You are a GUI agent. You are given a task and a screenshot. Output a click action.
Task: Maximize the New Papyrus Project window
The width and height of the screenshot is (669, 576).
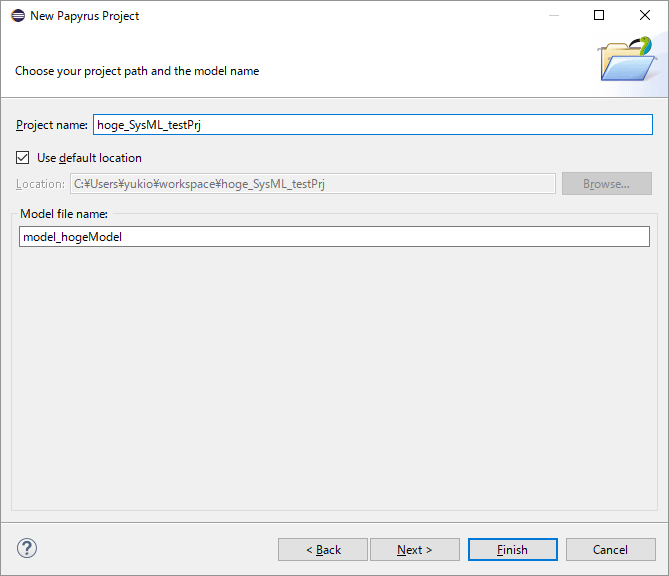[x=599, y=16]
